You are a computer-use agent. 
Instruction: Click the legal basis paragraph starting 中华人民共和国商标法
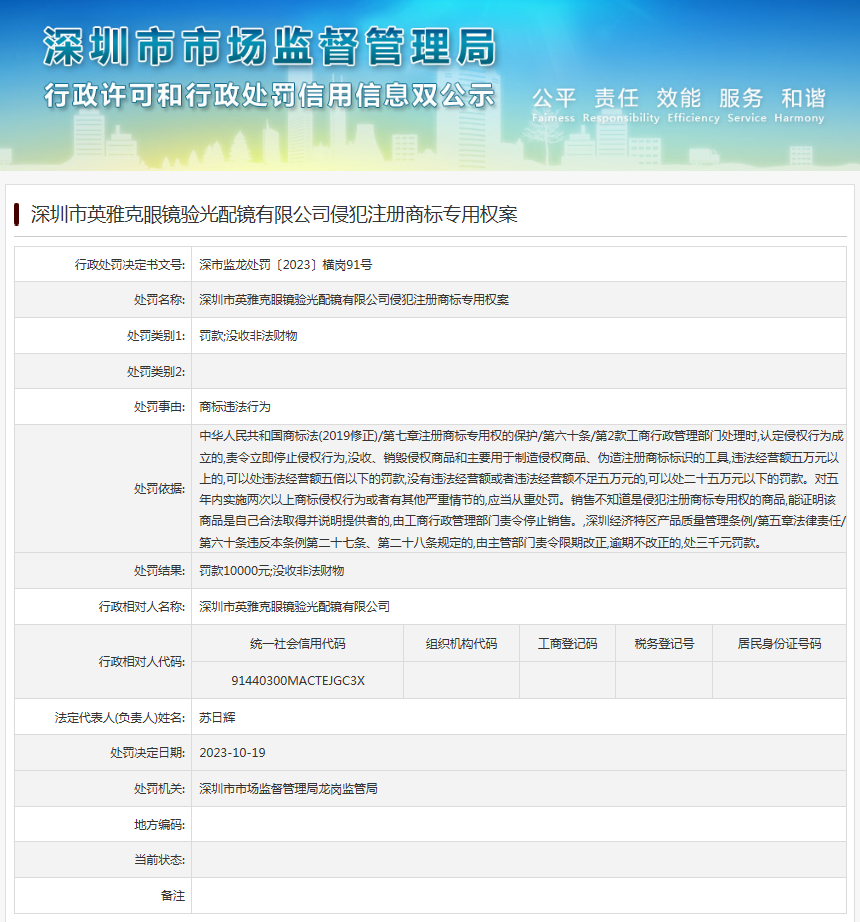(522, 489)
